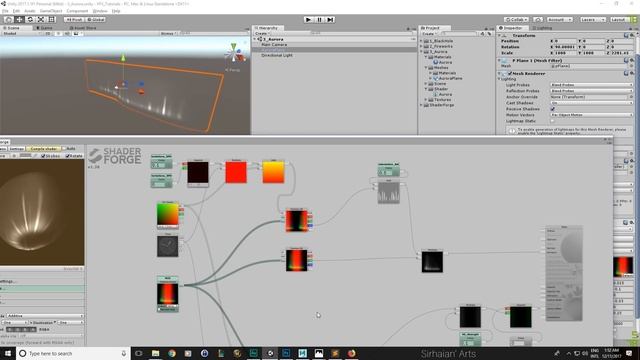The width and height of the screenshot is (640, 360).
Task: Open Mesh Renderer component settings gear
Action: click(x=631, y=73)
